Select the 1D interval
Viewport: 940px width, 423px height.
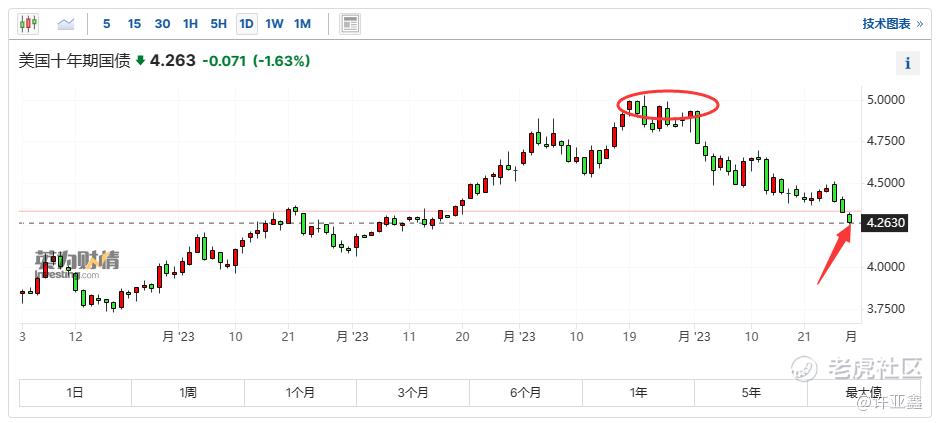pyautogui.click(x=246, y=23)
